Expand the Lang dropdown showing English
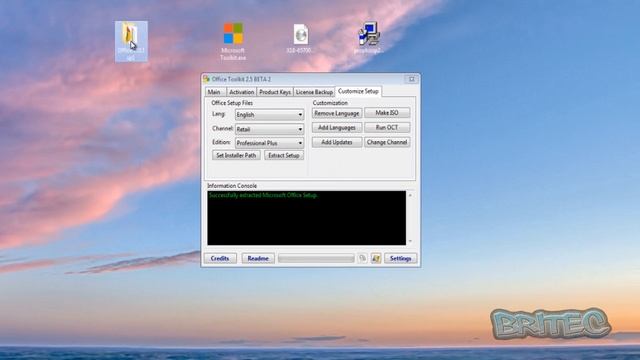The height and width of the screenshot is (360, 640). 269,115
